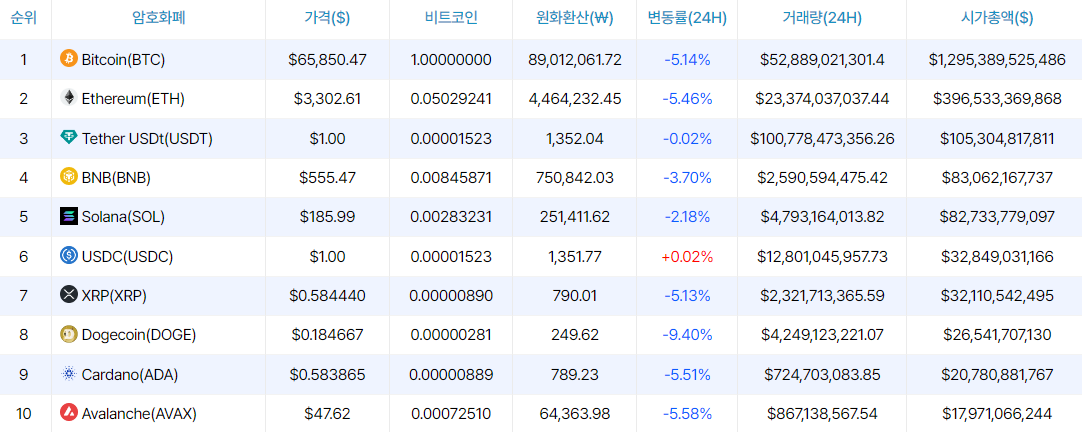Sort by 가격($) column header
Image resolution: width=1082 pixels, height=432 pixels.
click(x=327, y=19)
